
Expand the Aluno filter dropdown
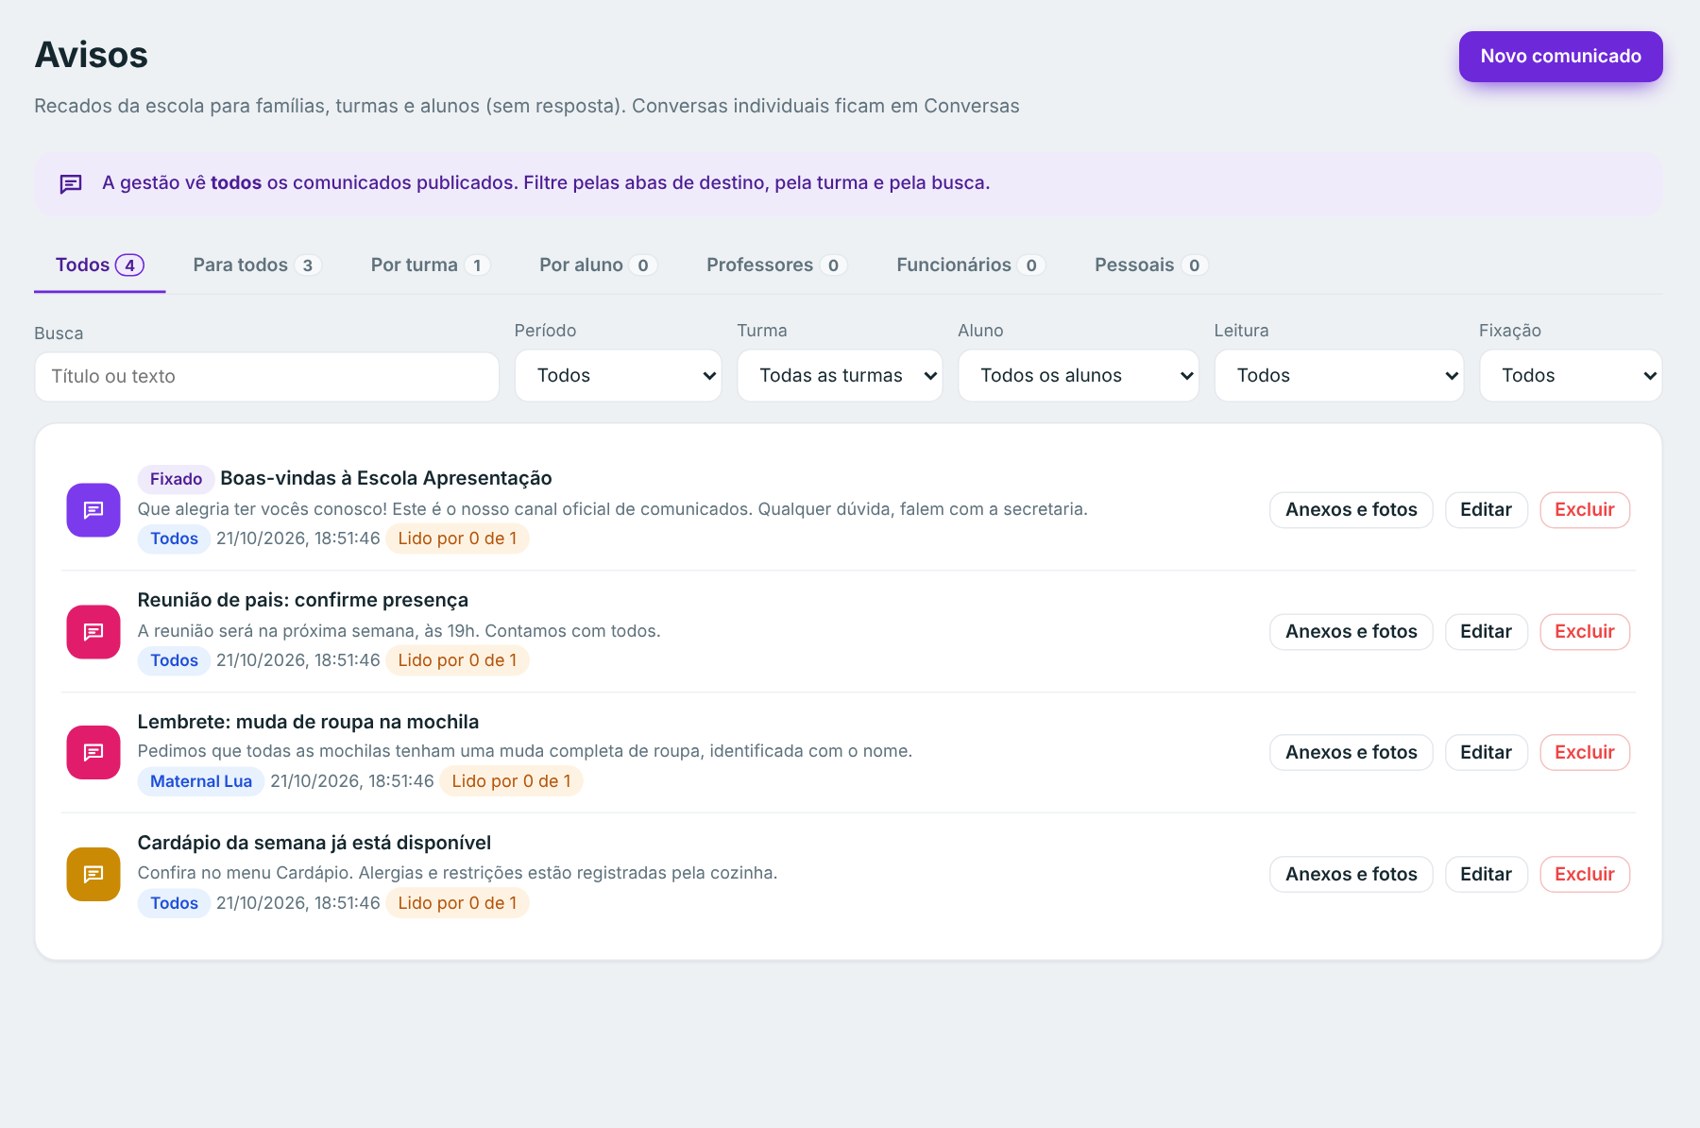tap(1078, 376)
